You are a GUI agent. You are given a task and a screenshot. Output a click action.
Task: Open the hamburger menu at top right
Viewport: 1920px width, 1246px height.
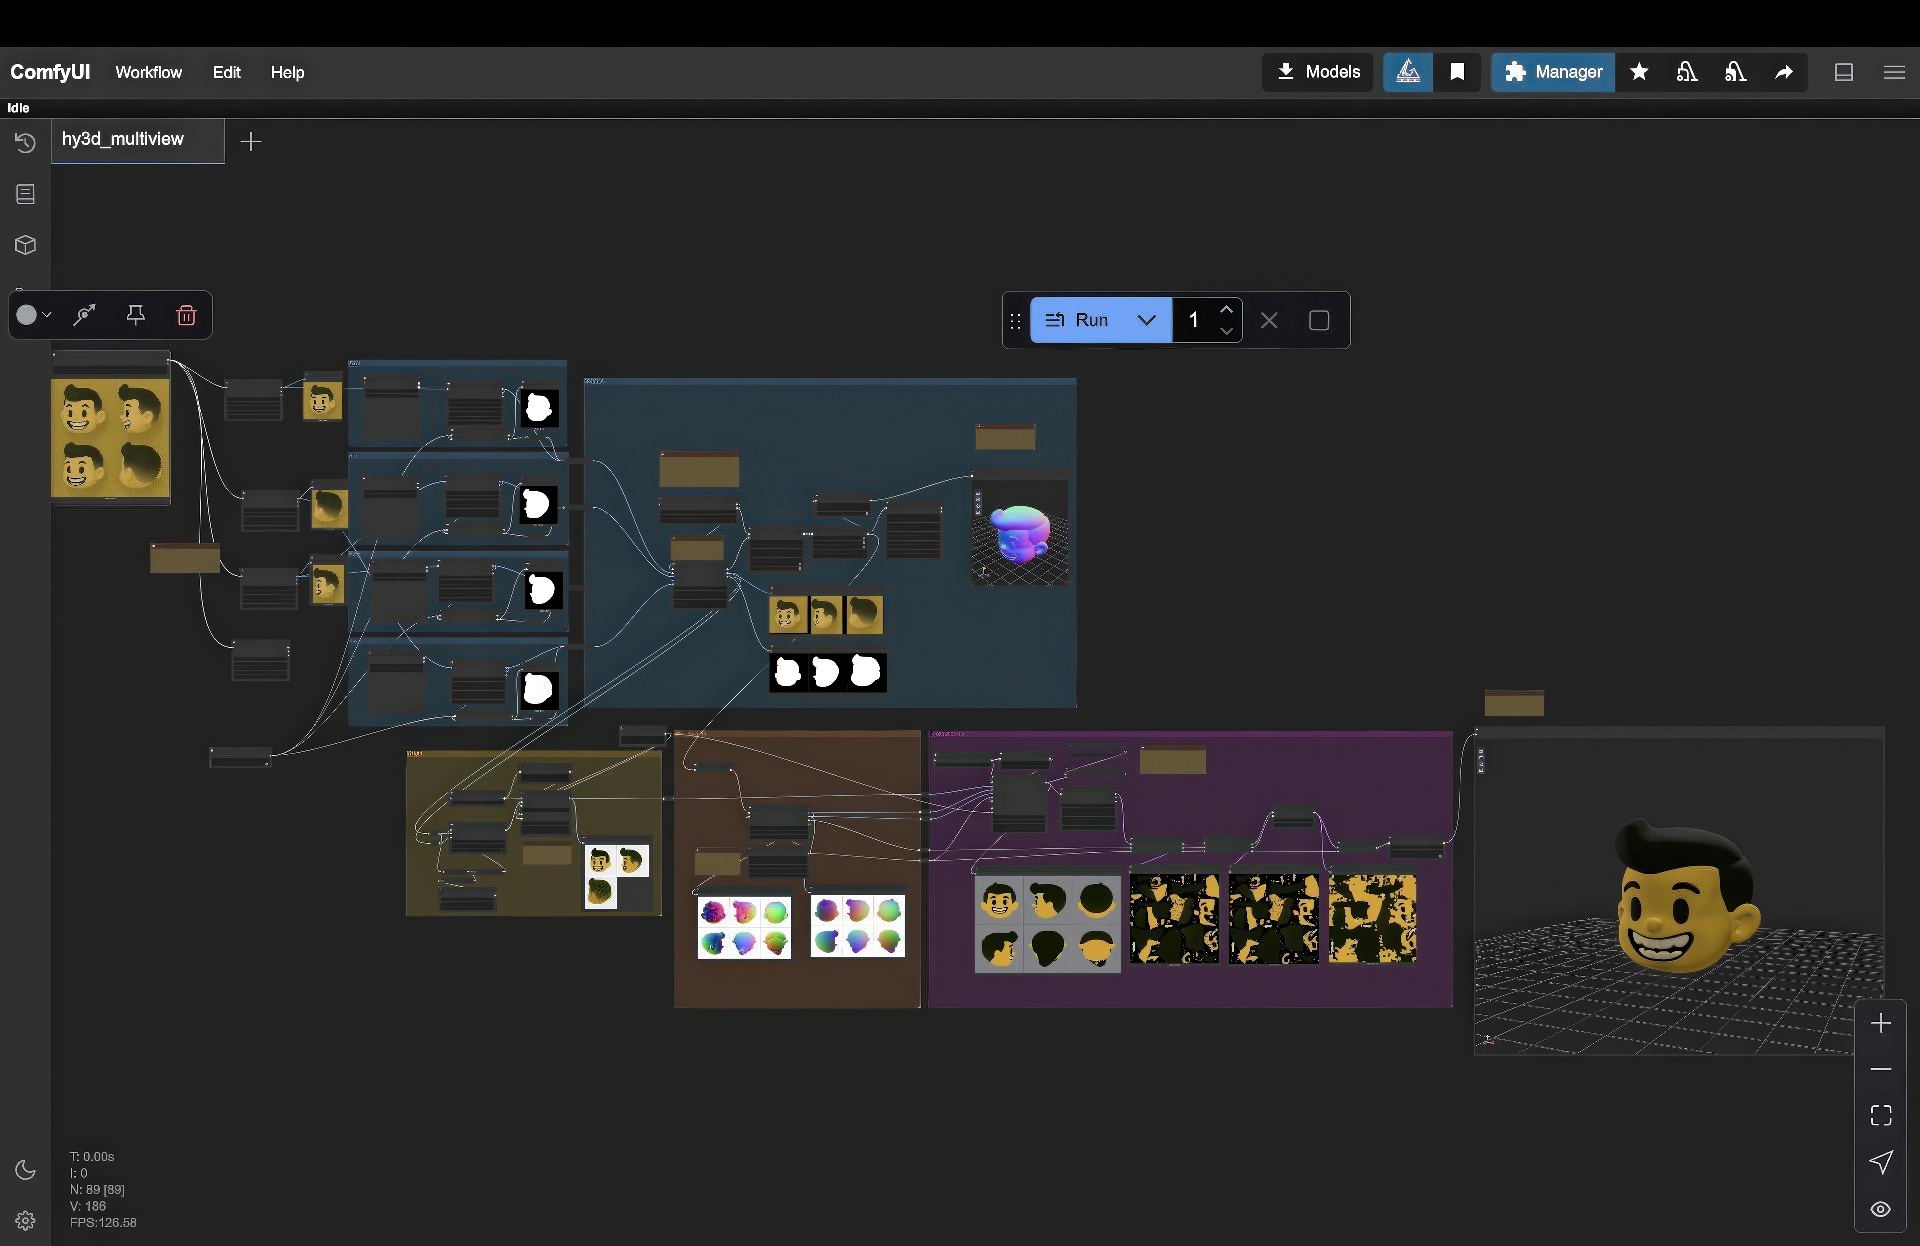click(1894, 72)
